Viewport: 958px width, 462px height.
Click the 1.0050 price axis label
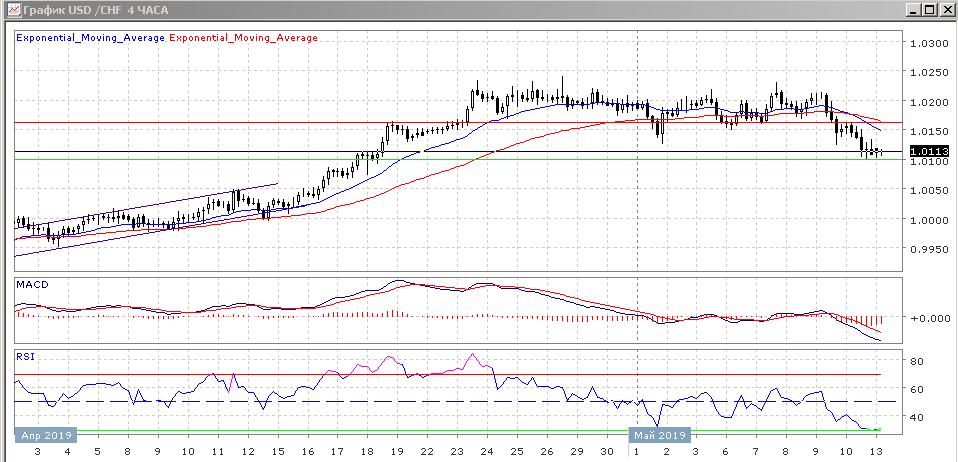click(927, 191)
